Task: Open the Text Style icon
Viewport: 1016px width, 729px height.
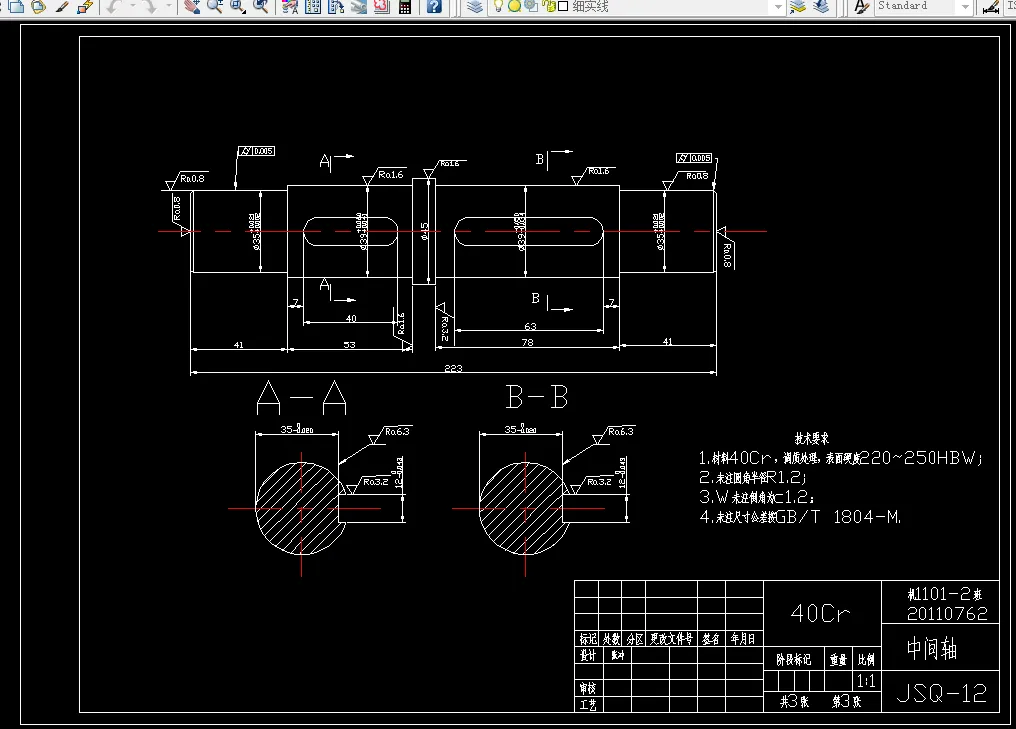Action: [861, 6]
